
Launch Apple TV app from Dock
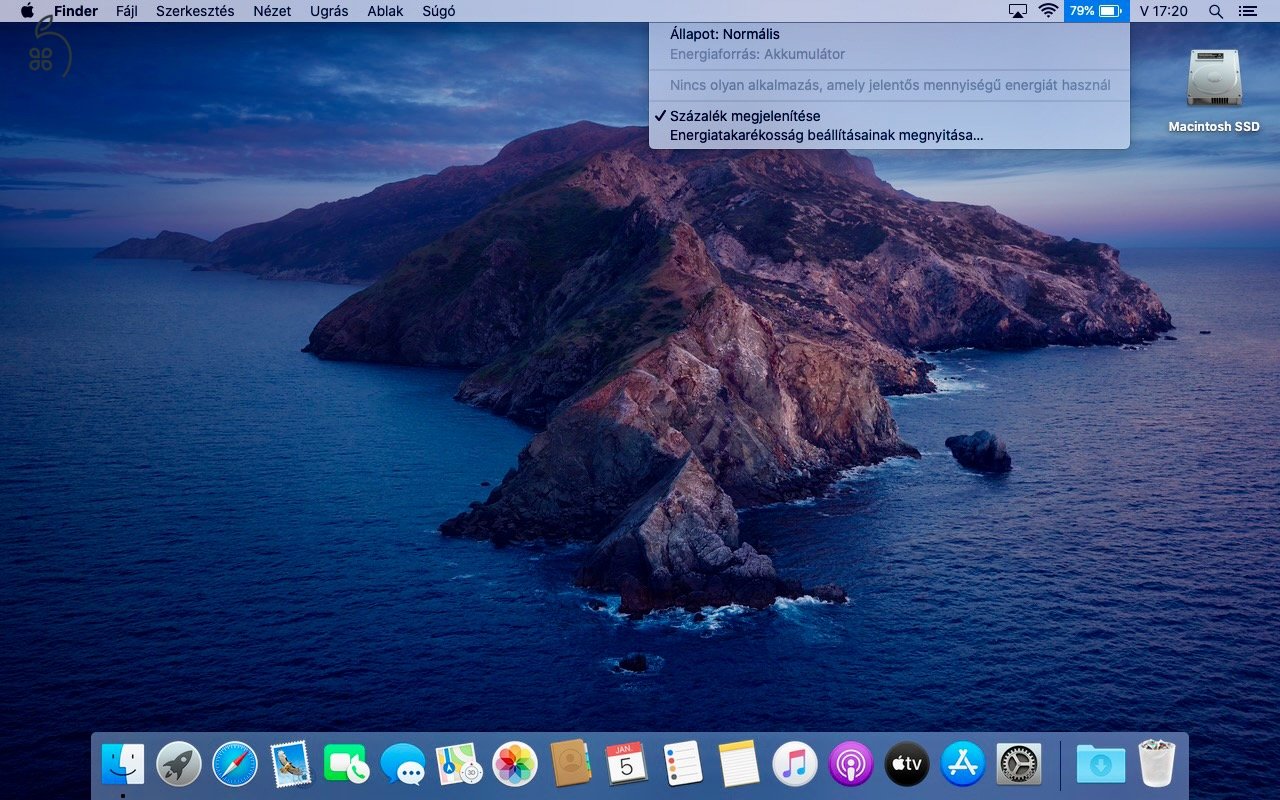coord(907,764)
